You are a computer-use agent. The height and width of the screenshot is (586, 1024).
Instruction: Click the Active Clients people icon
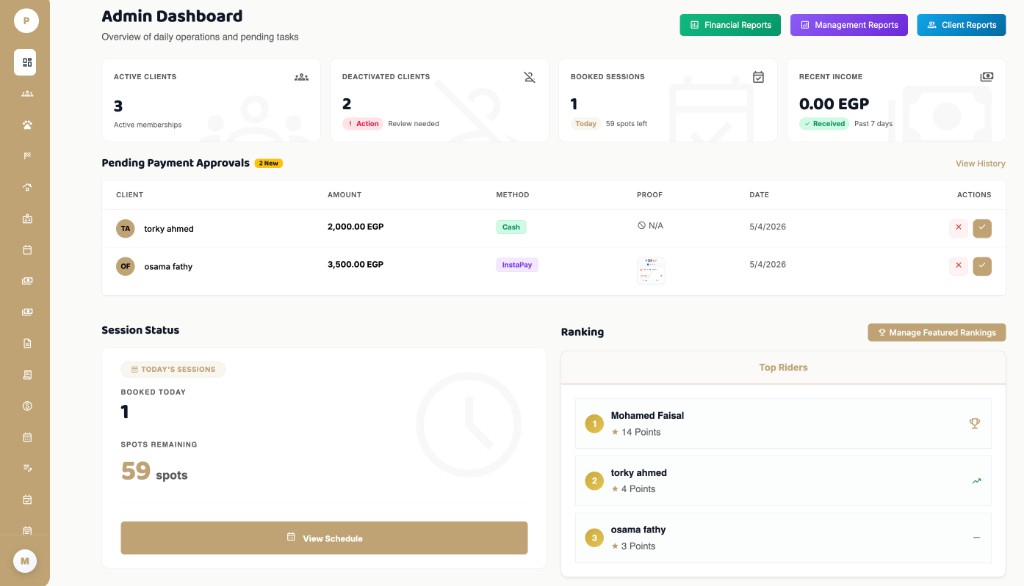(x=301, y=77)
